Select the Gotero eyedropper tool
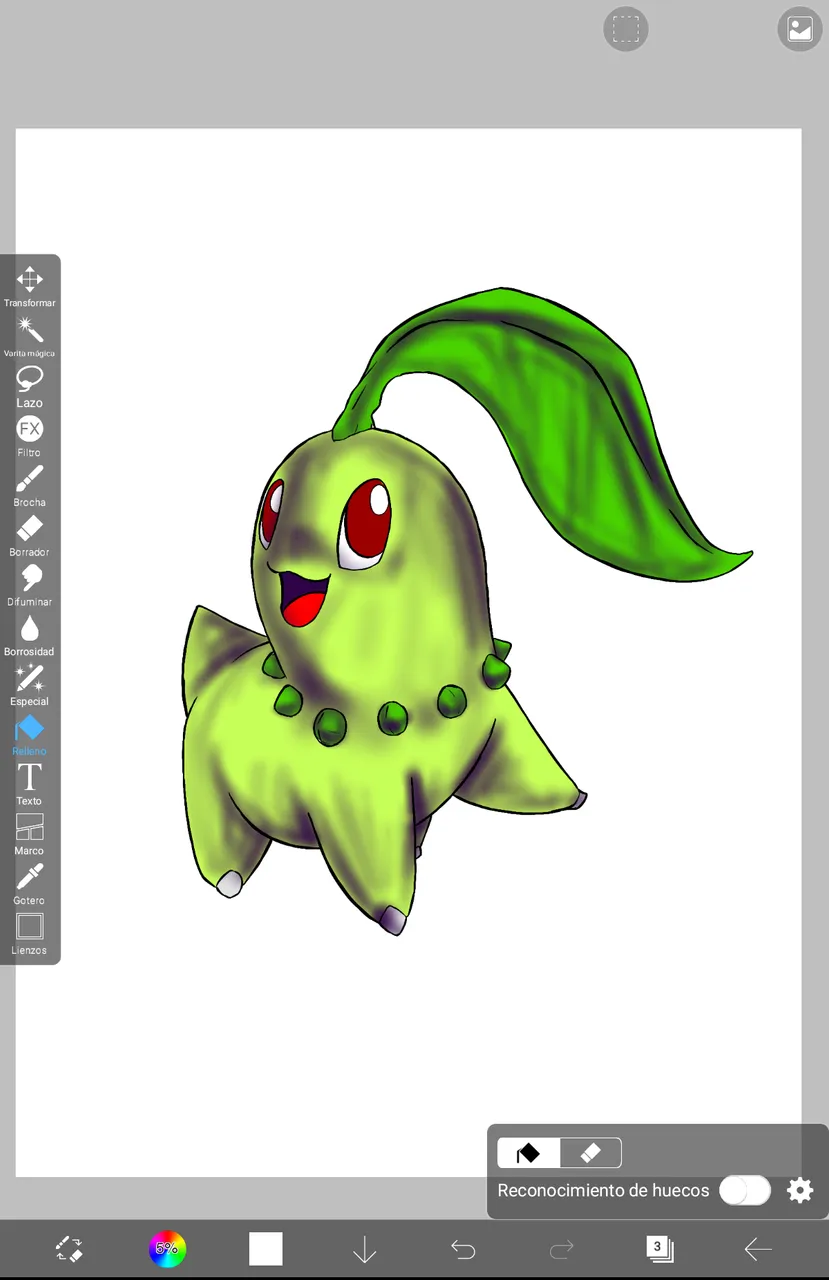The image size is (829, 1280). tap(30, 884)
